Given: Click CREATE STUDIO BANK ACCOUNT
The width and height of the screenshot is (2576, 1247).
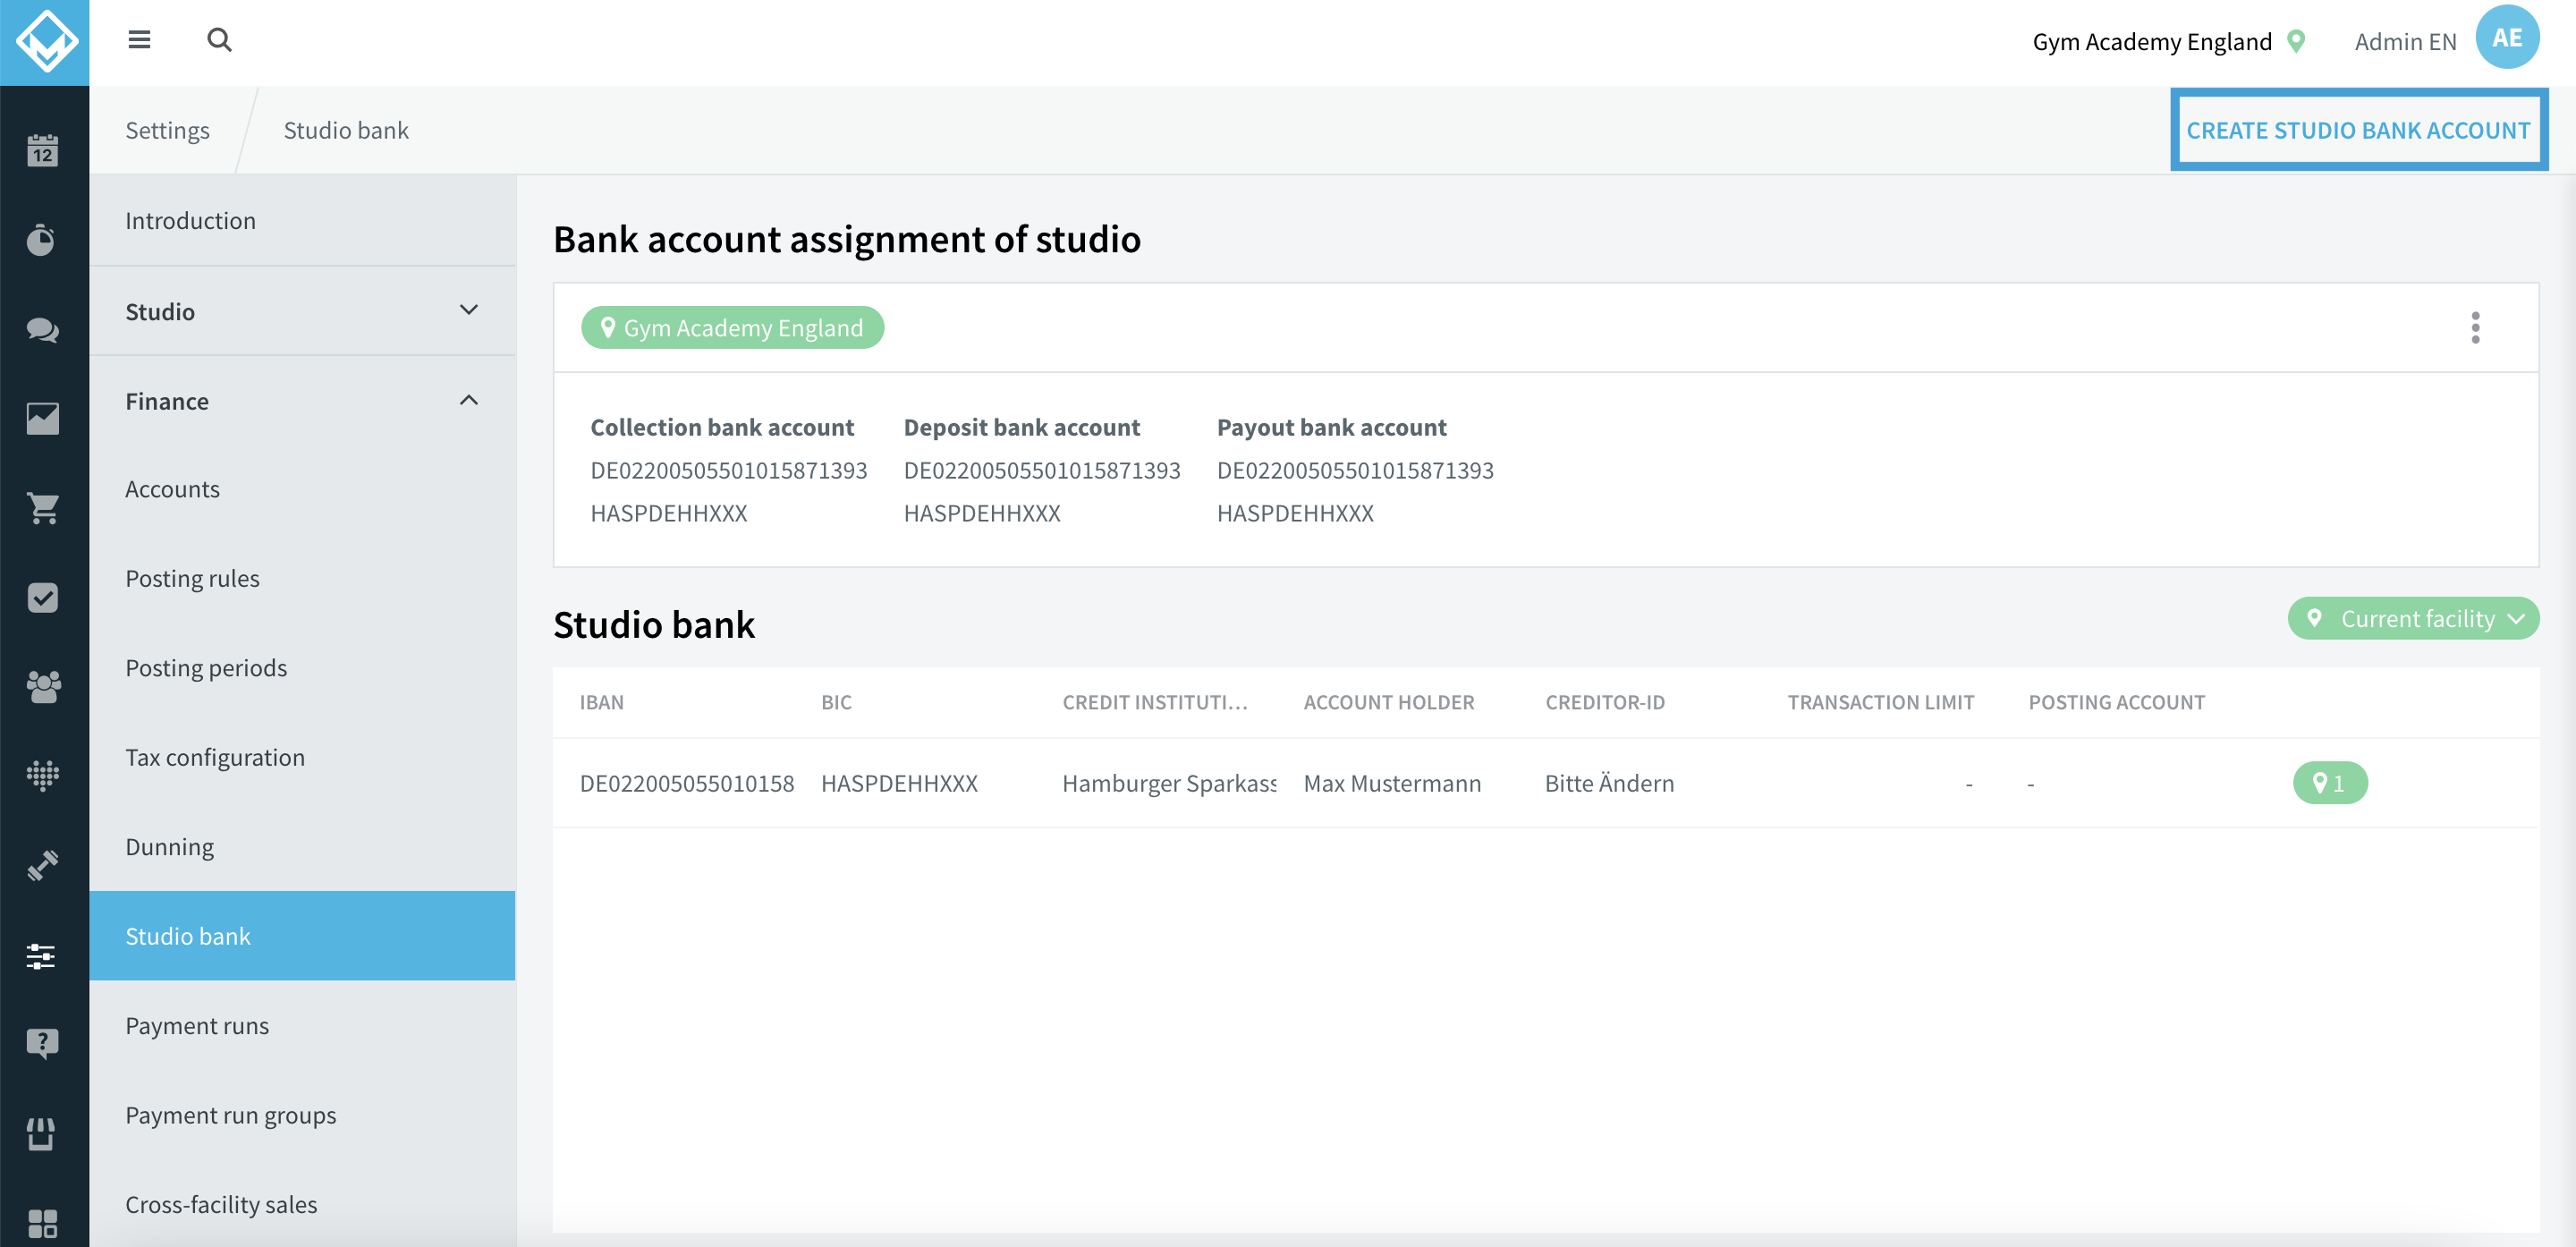Looking at the screenshot, I should click(2358, 130).
